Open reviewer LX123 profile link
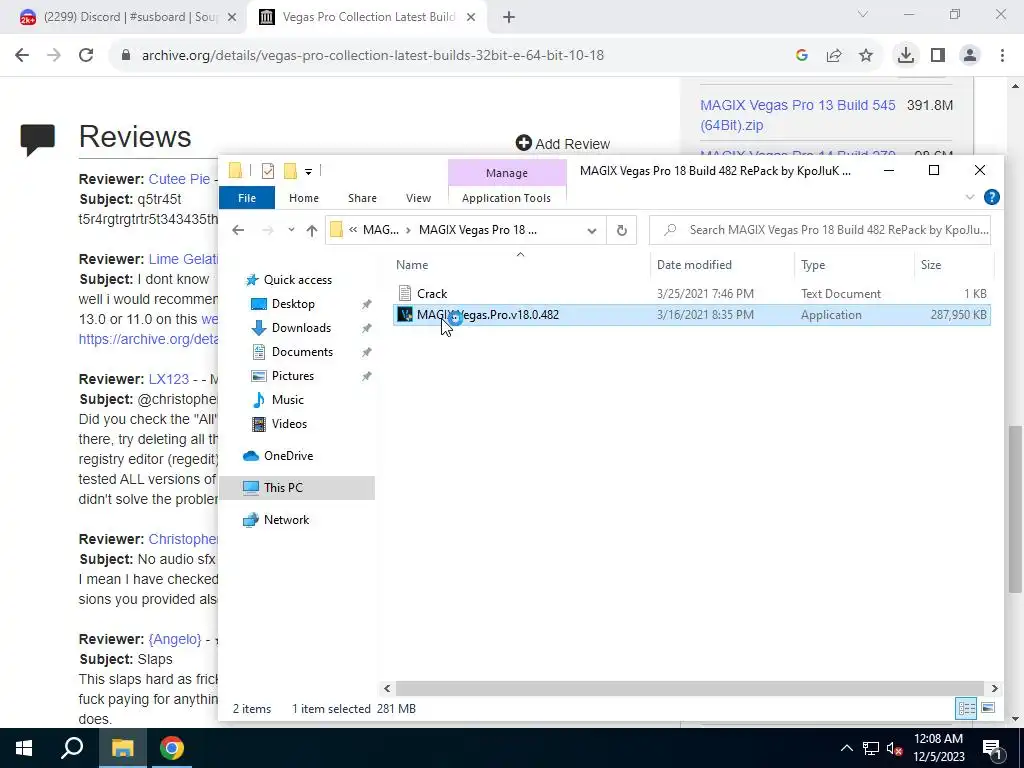1024x768 pixels. (168, 379)
